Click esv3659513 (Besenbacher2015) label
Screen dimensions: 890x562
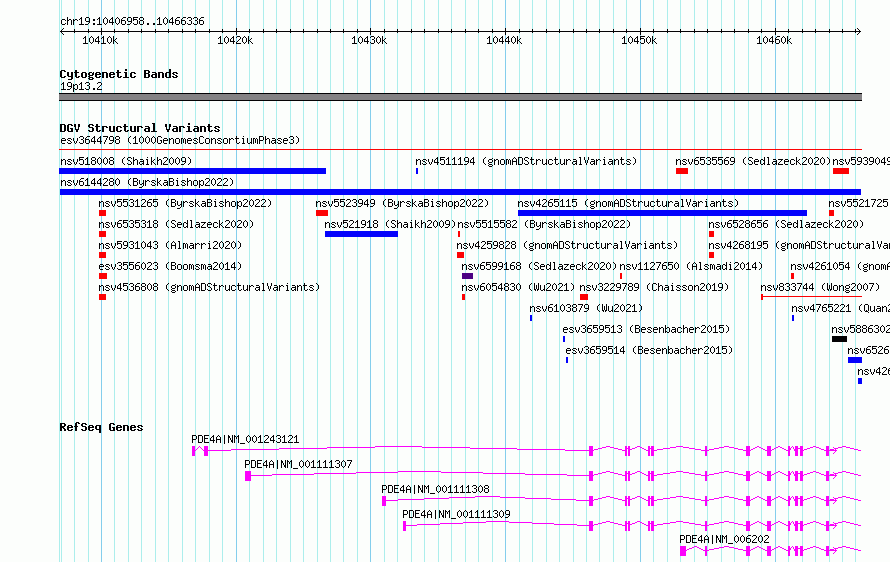pos(646,329)
